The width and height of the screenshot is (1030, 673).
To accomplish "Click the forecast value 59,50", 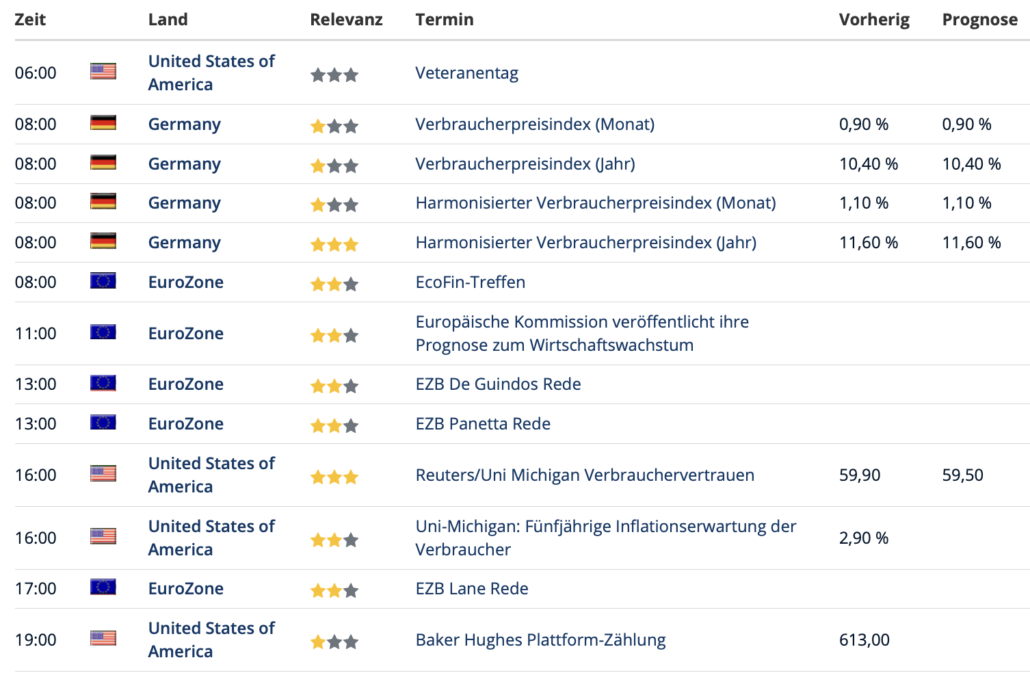I will pos(962,475).
